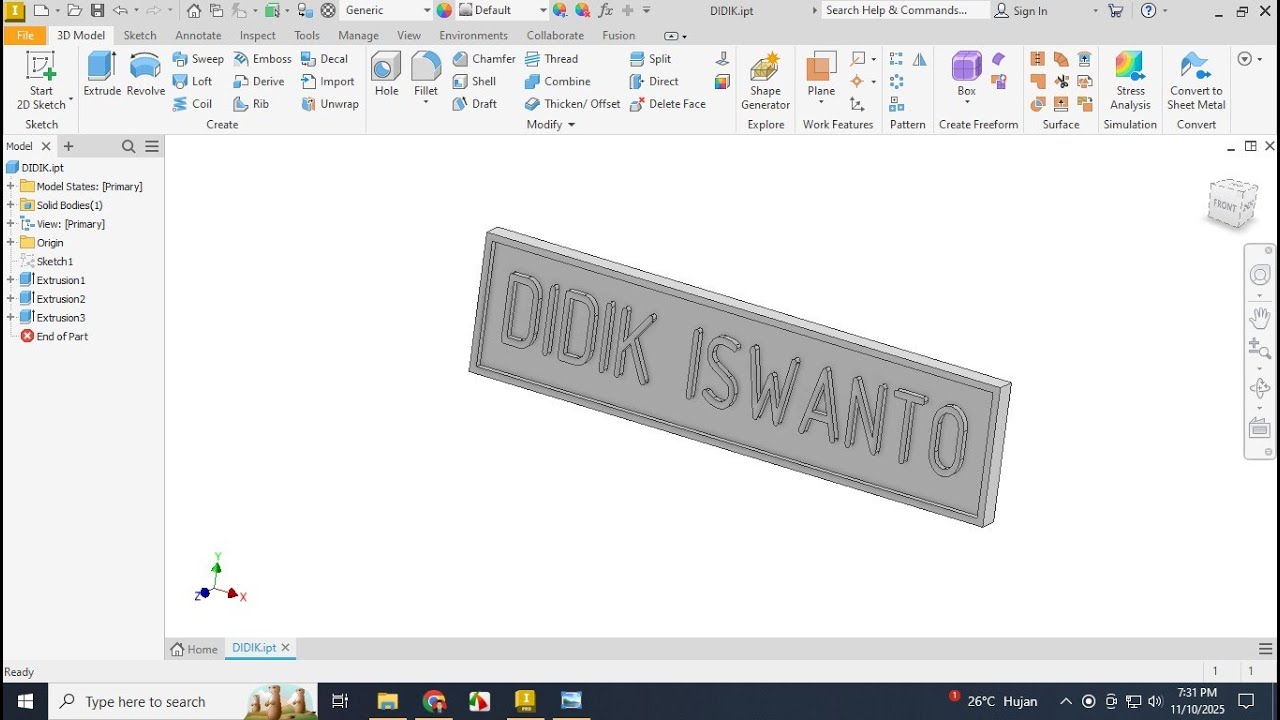The width and height of the screenshot is (1280, 720).
Task: Close the DIDIK.ipt document tab
Action: pyautogui.click(x=285, y=648)
